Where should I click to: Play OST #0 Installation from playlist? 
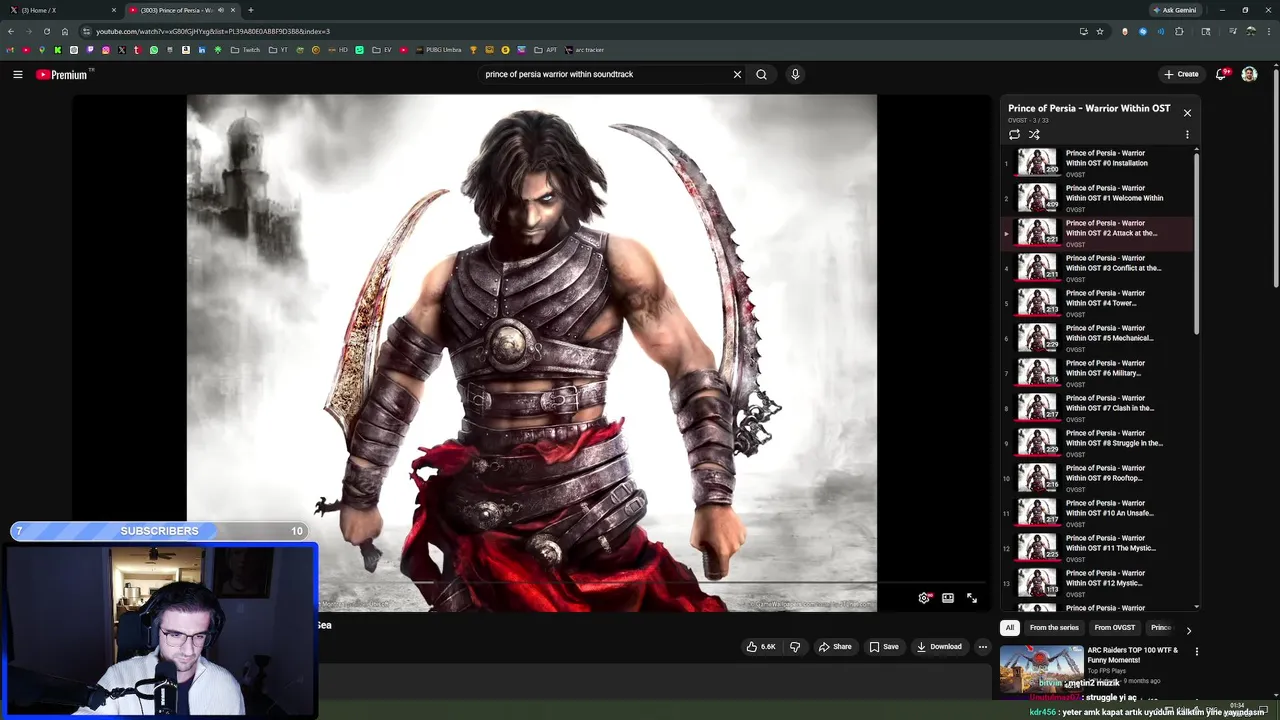click(1097, 163)
